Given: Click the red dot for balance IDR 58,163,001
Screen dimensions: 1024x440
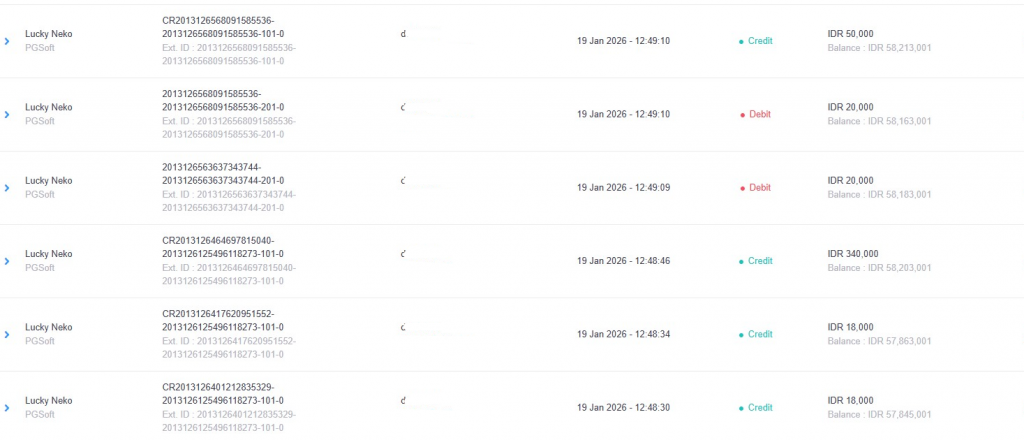Looking at the screenshot, I should (741, 115).
